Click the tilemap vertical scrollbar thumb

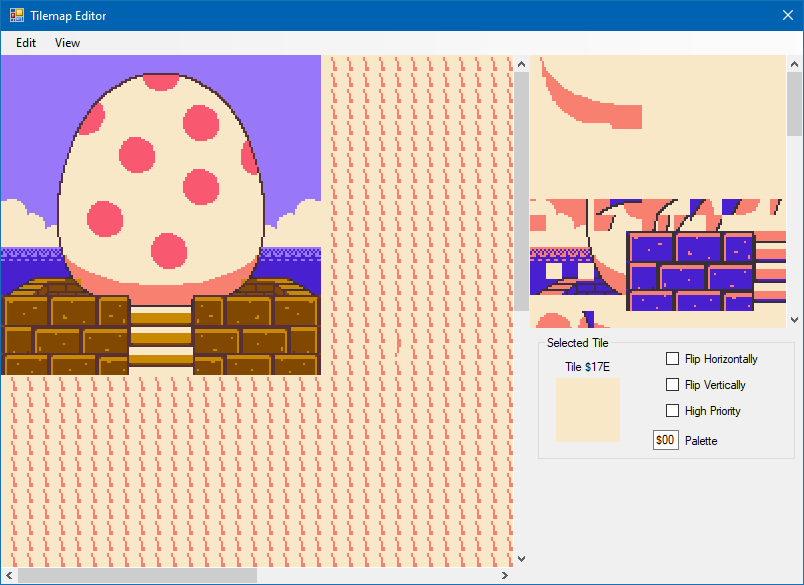[x=521, y=191]
